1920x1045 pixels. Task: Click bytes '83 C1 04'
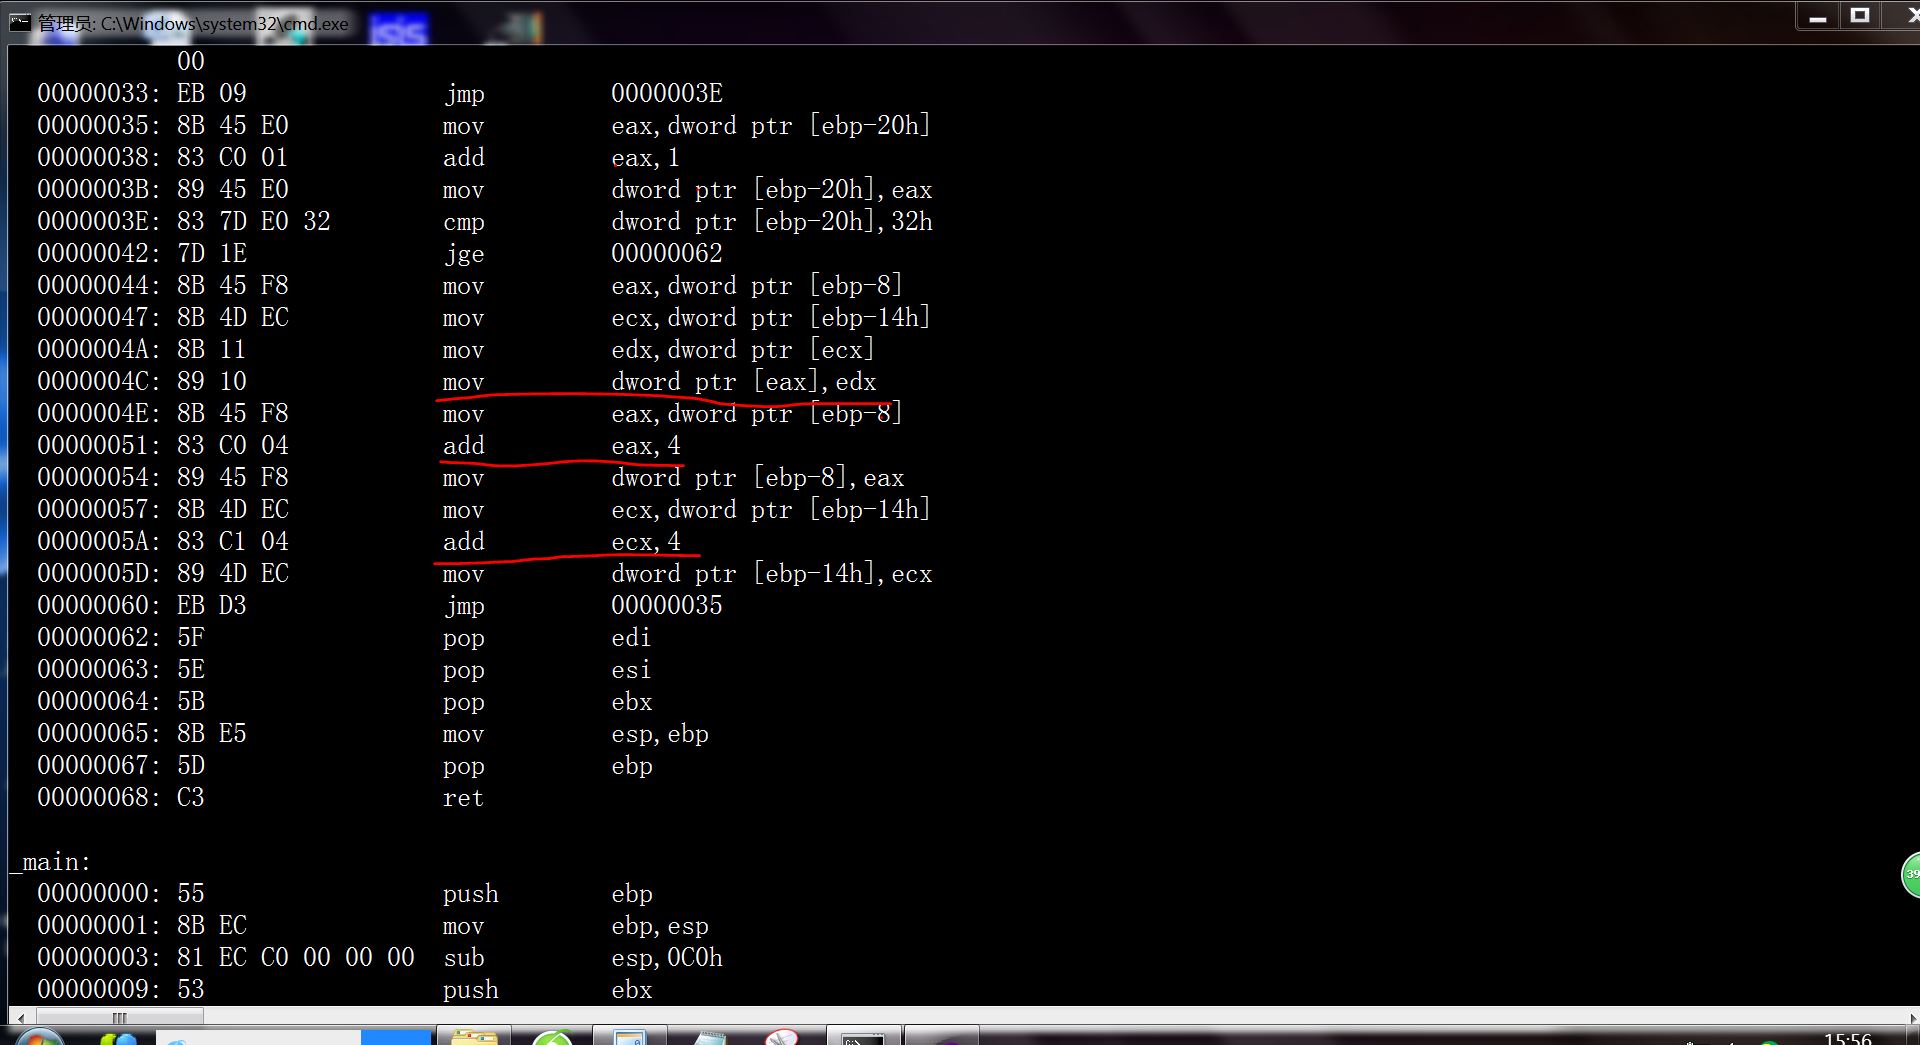pos(233,542)
